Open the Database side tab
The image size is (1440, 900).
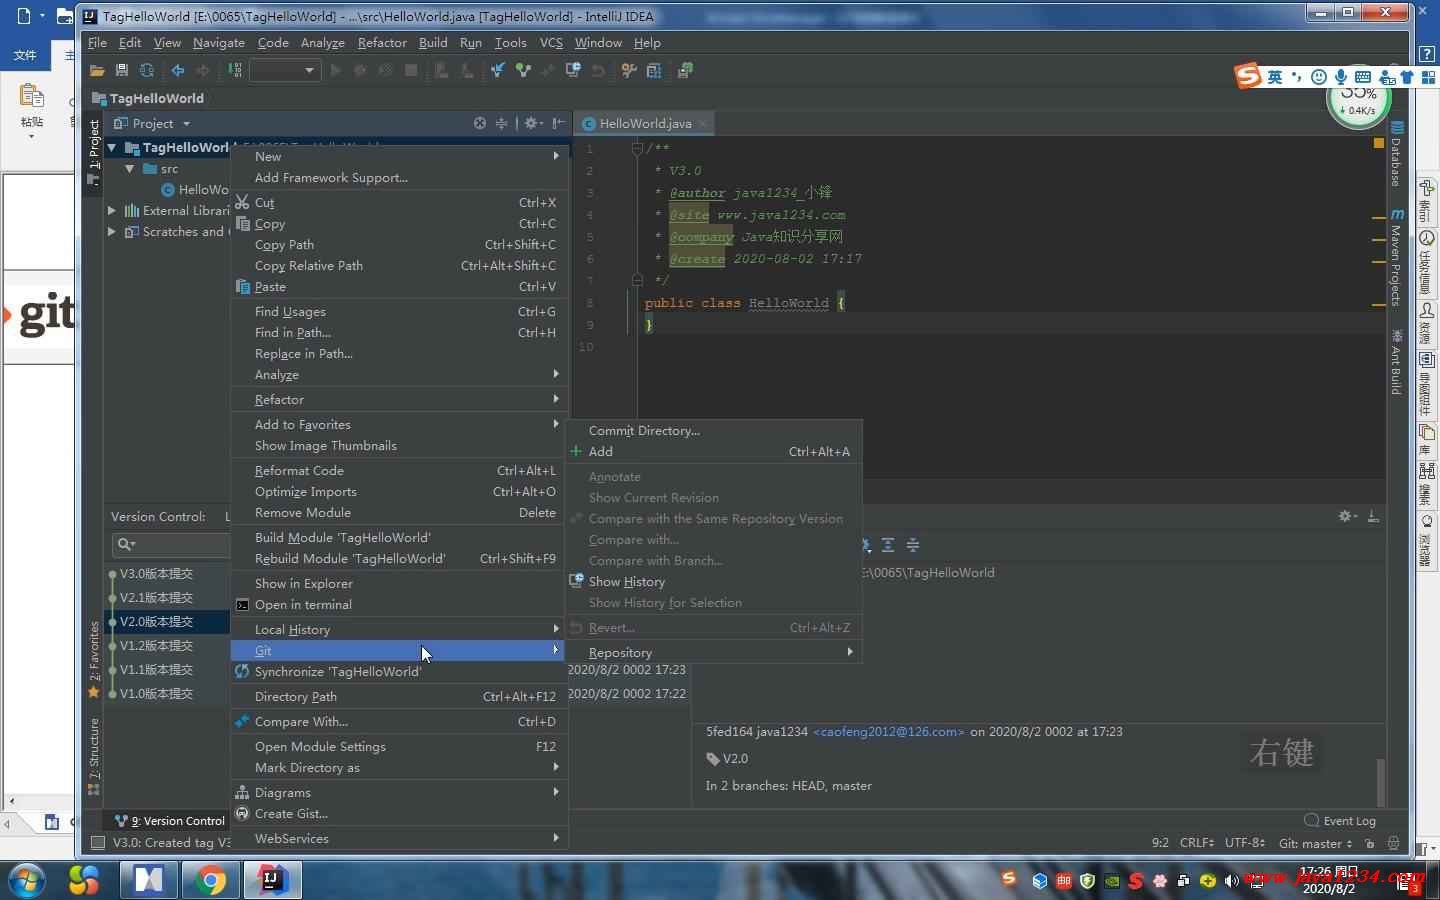[x=1397, y=153]
